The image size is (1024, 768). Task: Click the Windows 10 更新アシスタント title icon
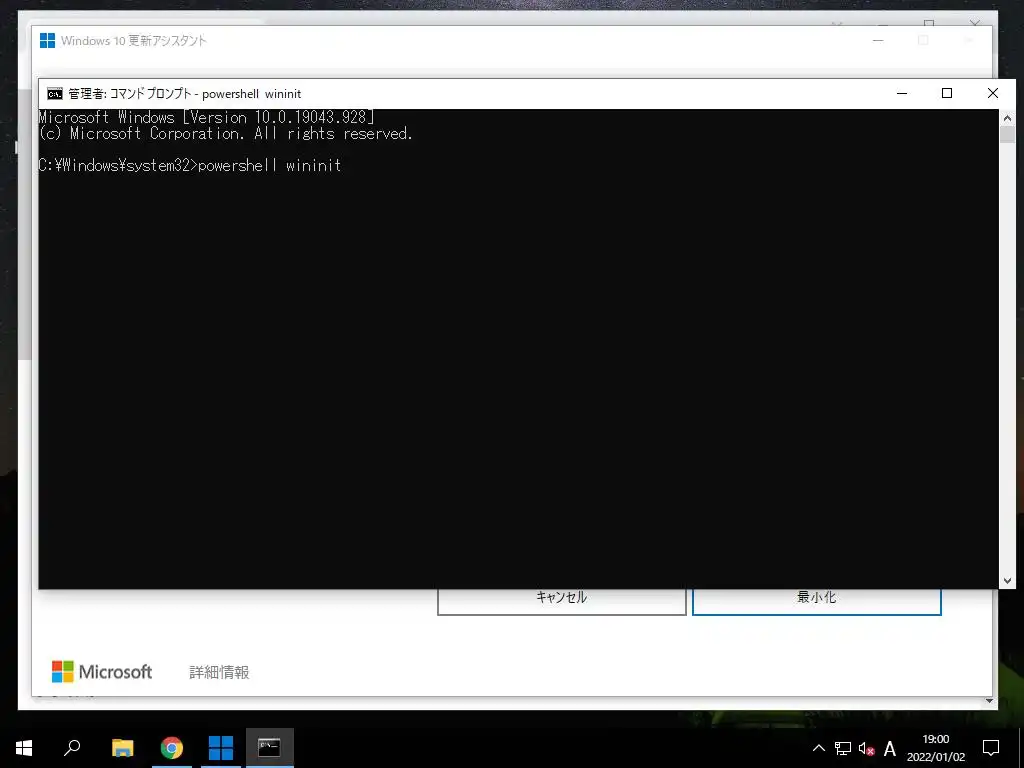(48, 40)
